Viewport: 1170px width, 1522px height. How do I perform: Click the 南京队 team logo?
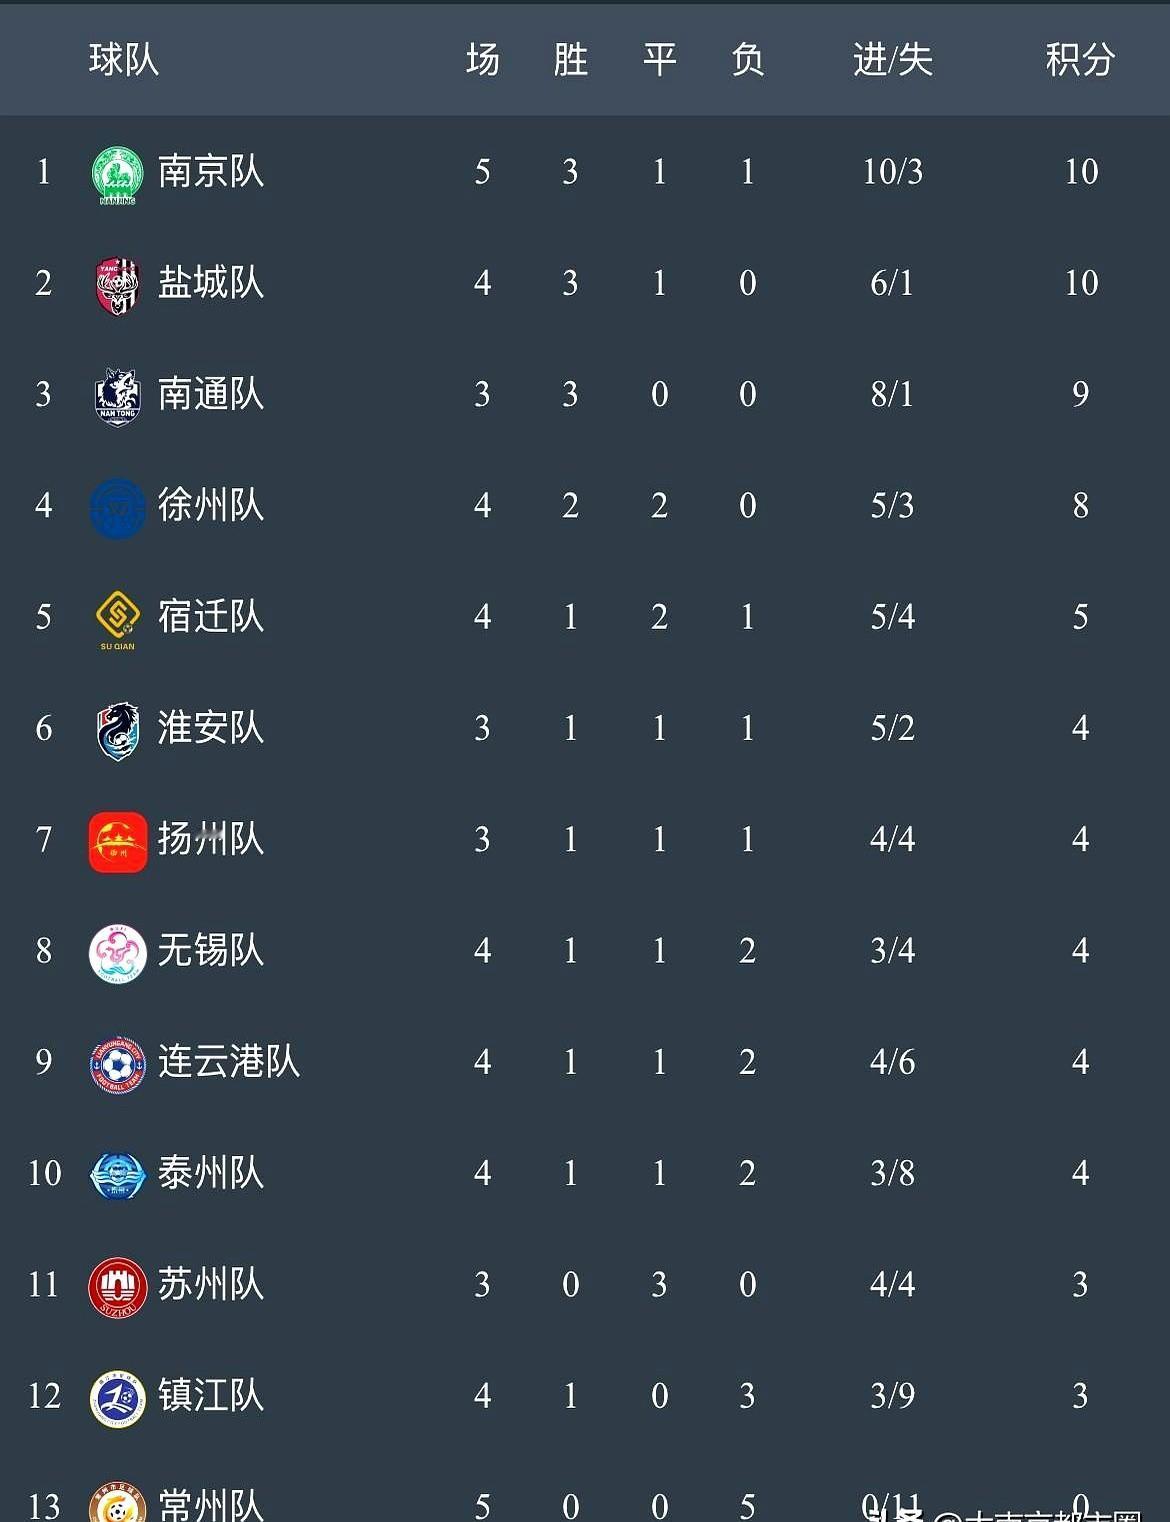point(118,174)
